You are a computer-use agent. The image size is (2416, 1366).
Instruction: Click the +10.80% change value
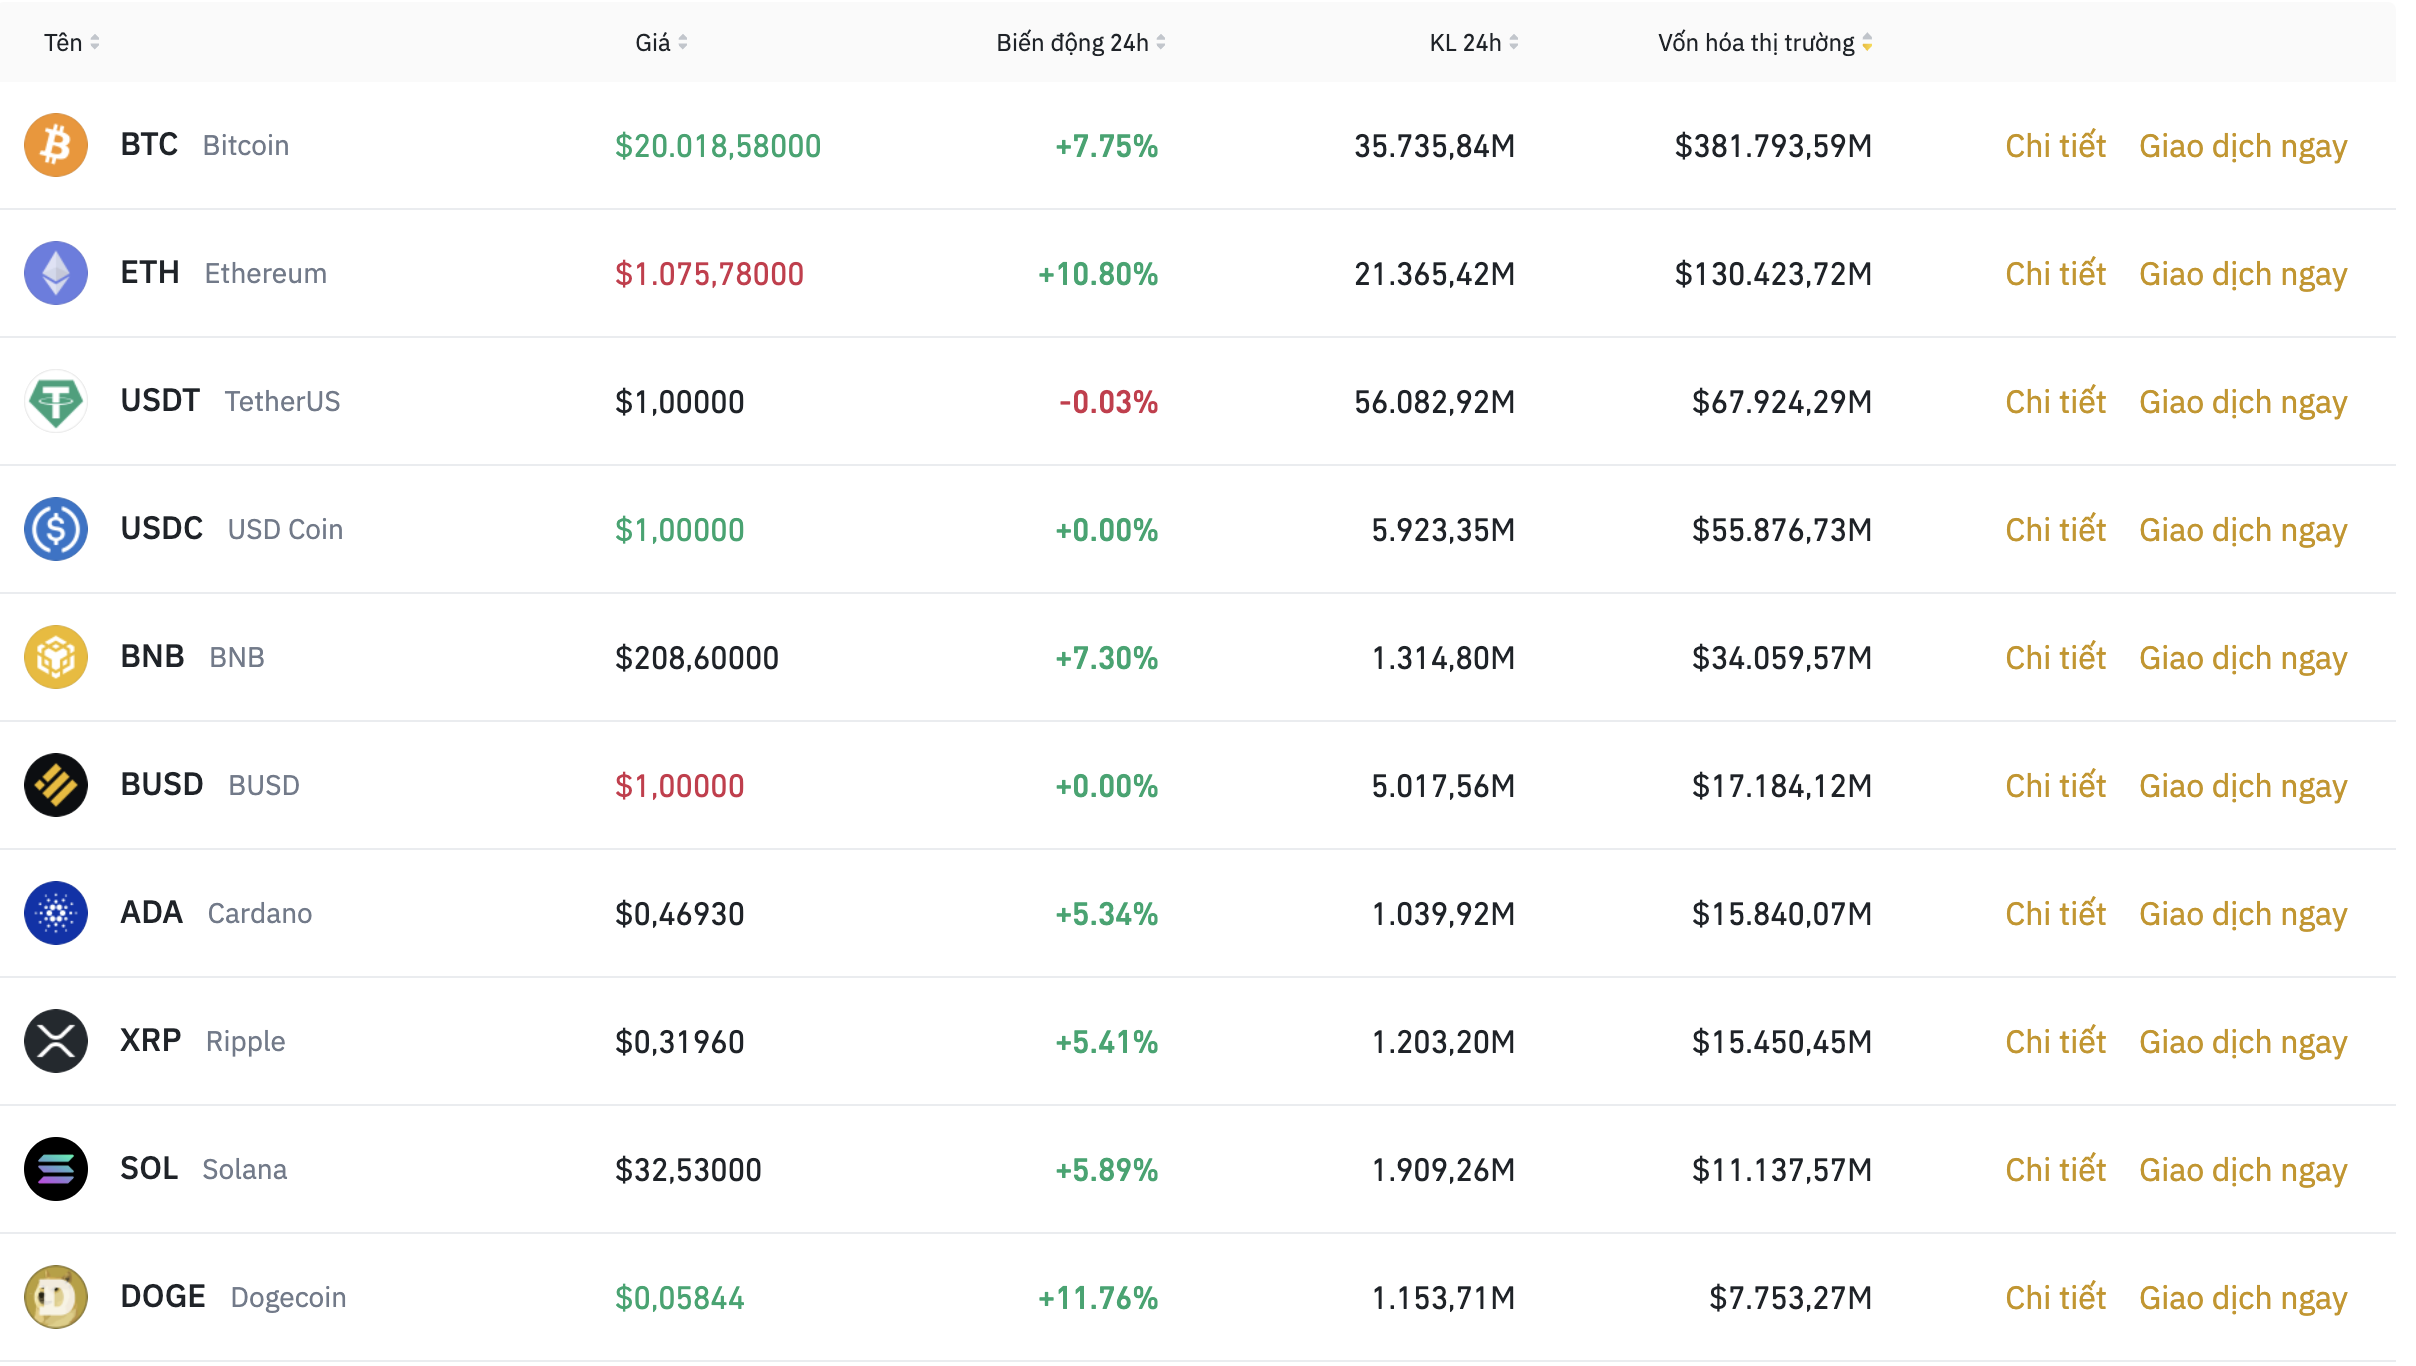[1097, 274]
